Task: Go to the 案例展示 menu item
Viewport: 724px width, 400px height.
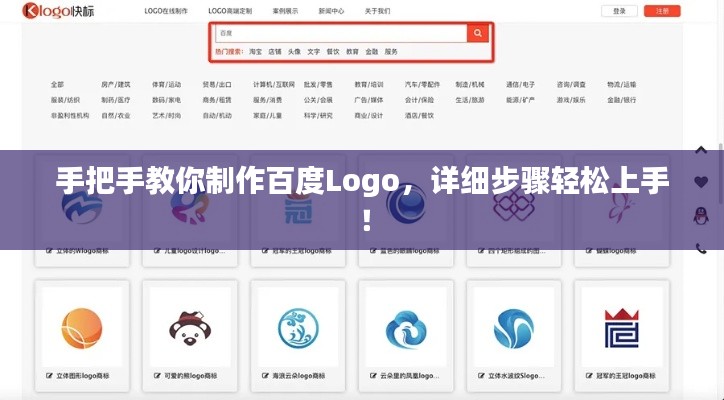Action: (285, 11)
